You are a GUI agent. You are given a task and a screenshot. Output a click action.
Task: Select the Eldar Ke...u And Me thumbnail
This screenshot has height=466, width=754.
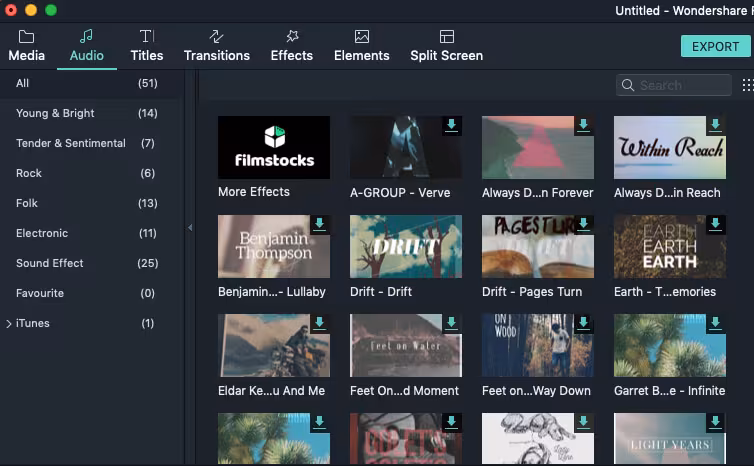(x=274, y=345)
